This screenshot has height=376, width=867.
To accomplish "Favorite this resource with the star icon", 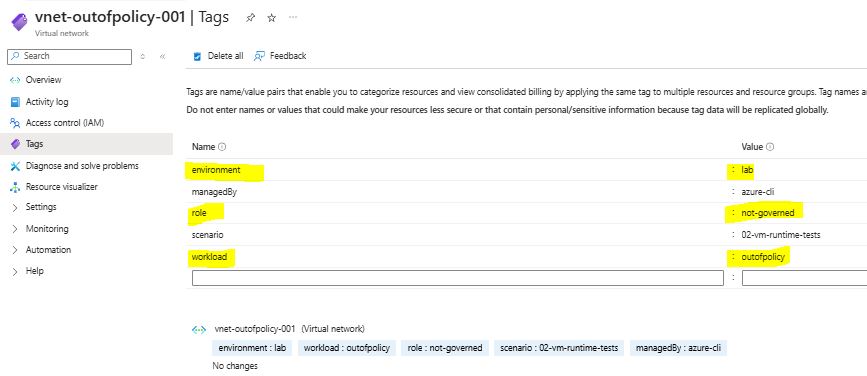I will pyautogui.click(x=271, y=18).
